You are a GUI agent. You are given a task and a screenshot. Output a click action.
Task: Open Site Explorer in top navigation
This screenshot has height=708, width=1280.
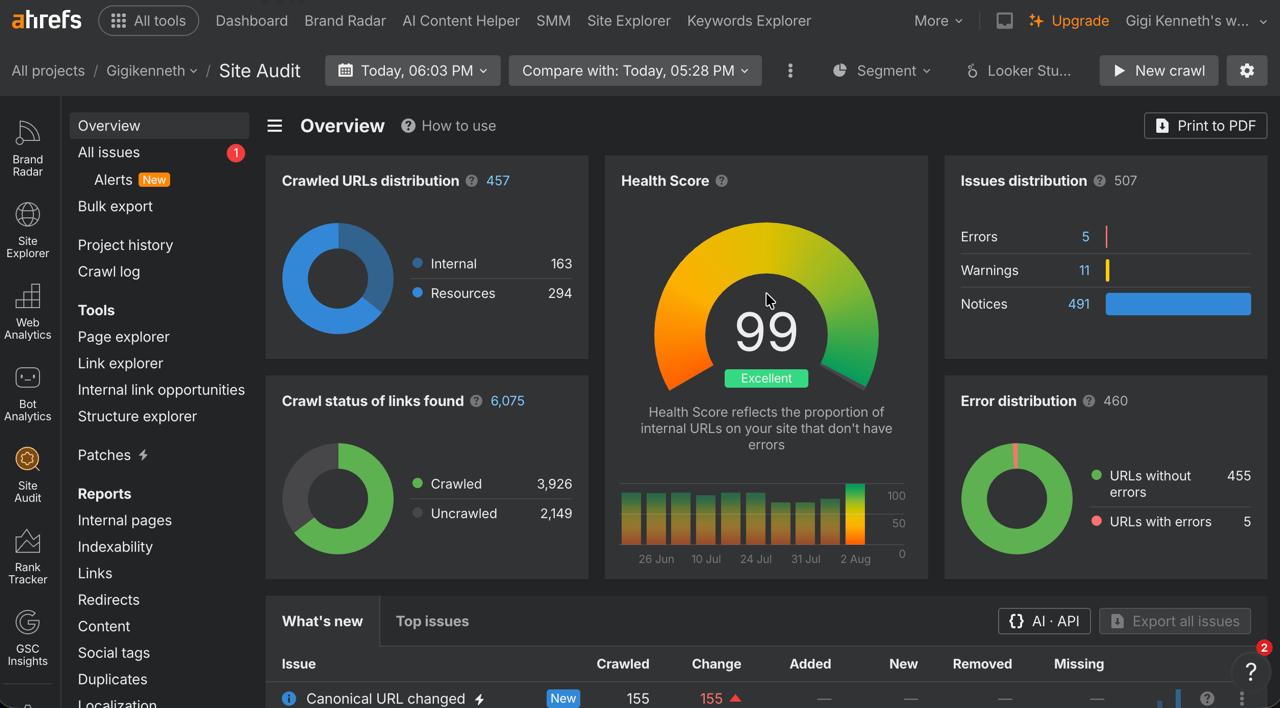point(629,21)
